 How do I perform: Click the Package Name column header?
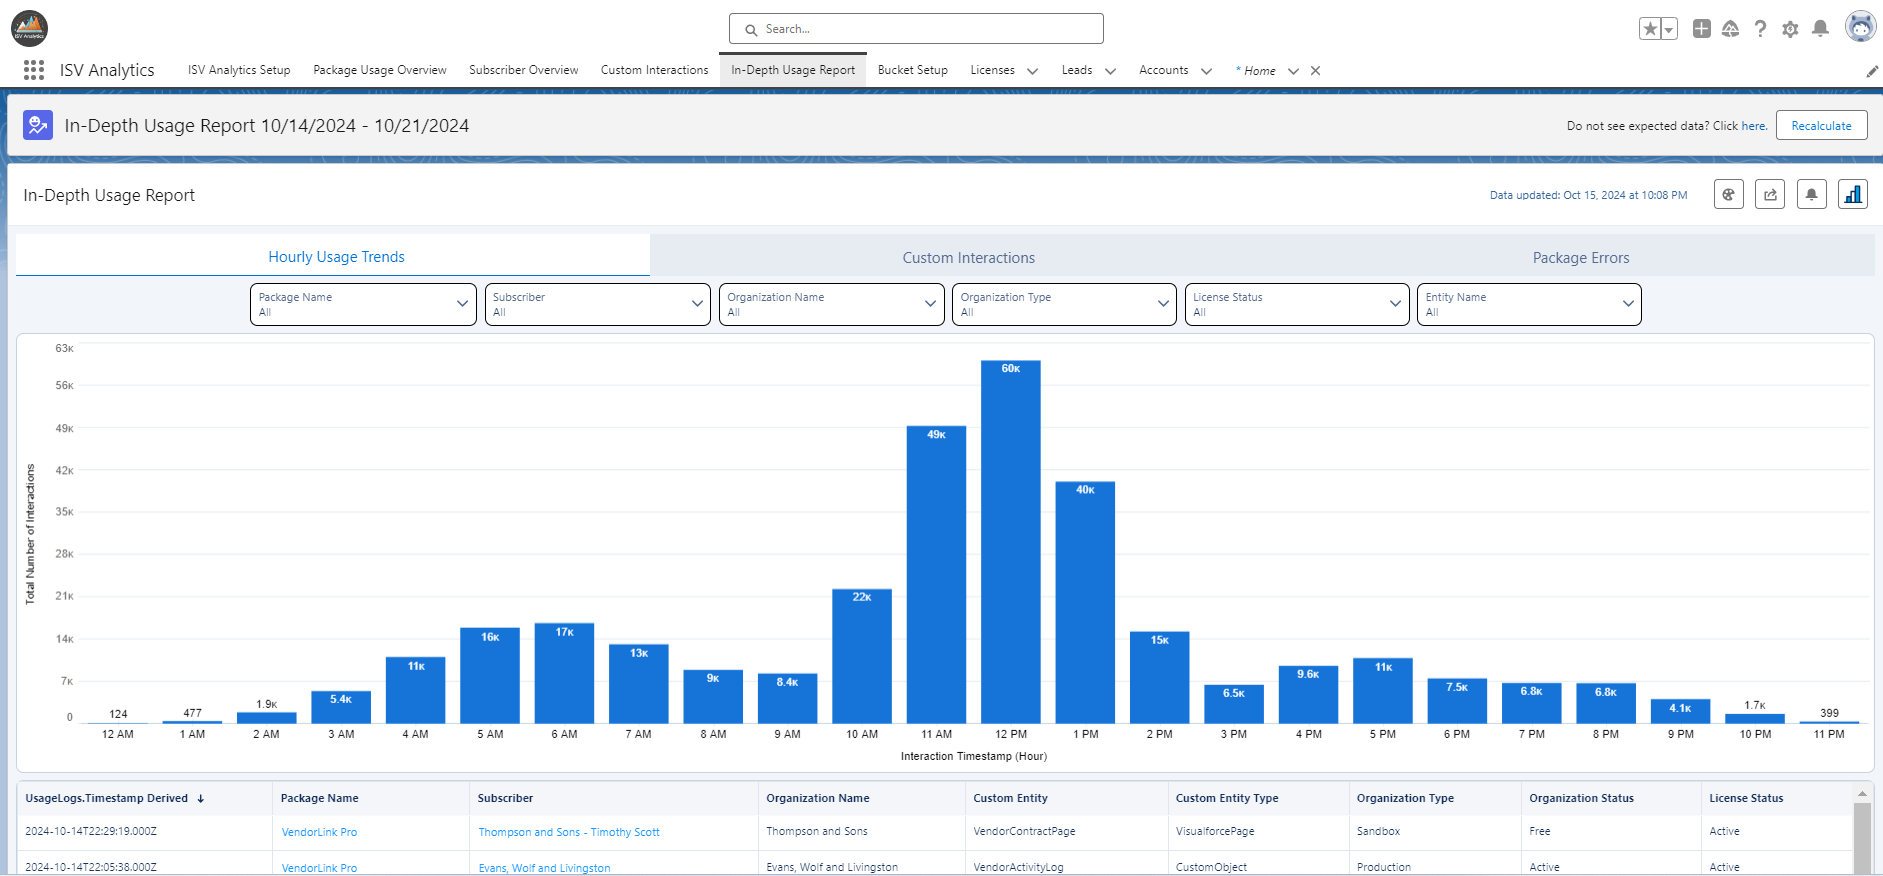click(x=370, y=798)
